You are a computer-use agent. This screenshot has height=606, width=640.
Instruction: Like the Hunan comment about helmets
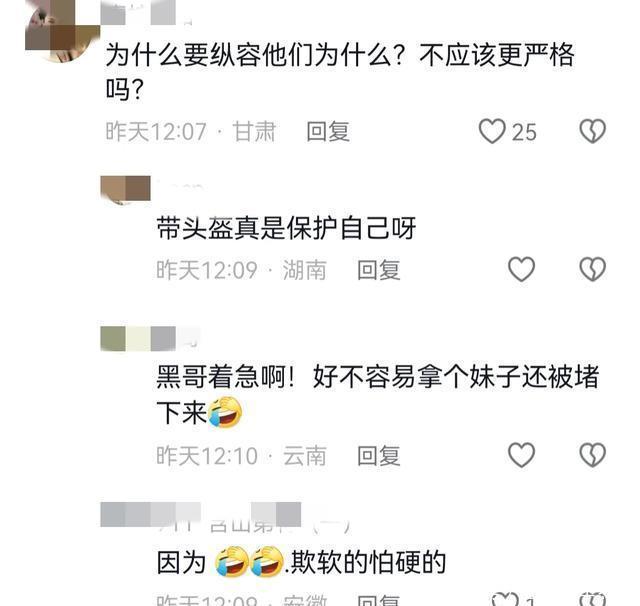click(521, 269)
